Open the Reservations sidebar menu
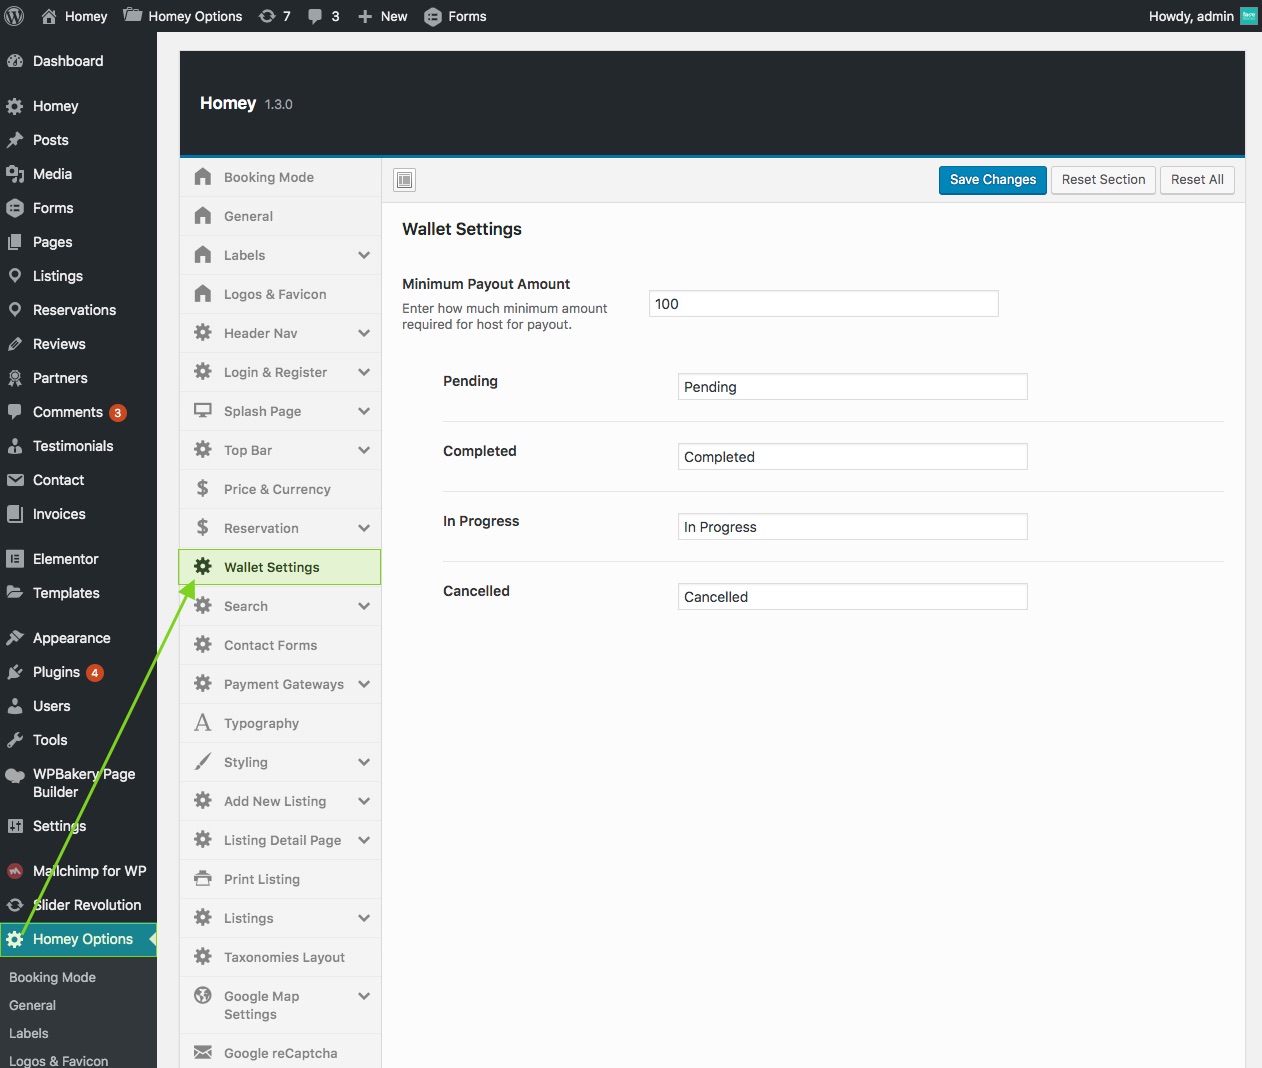The height and width of the screenshot is (1068, 1262). click(x=78, y=310)
